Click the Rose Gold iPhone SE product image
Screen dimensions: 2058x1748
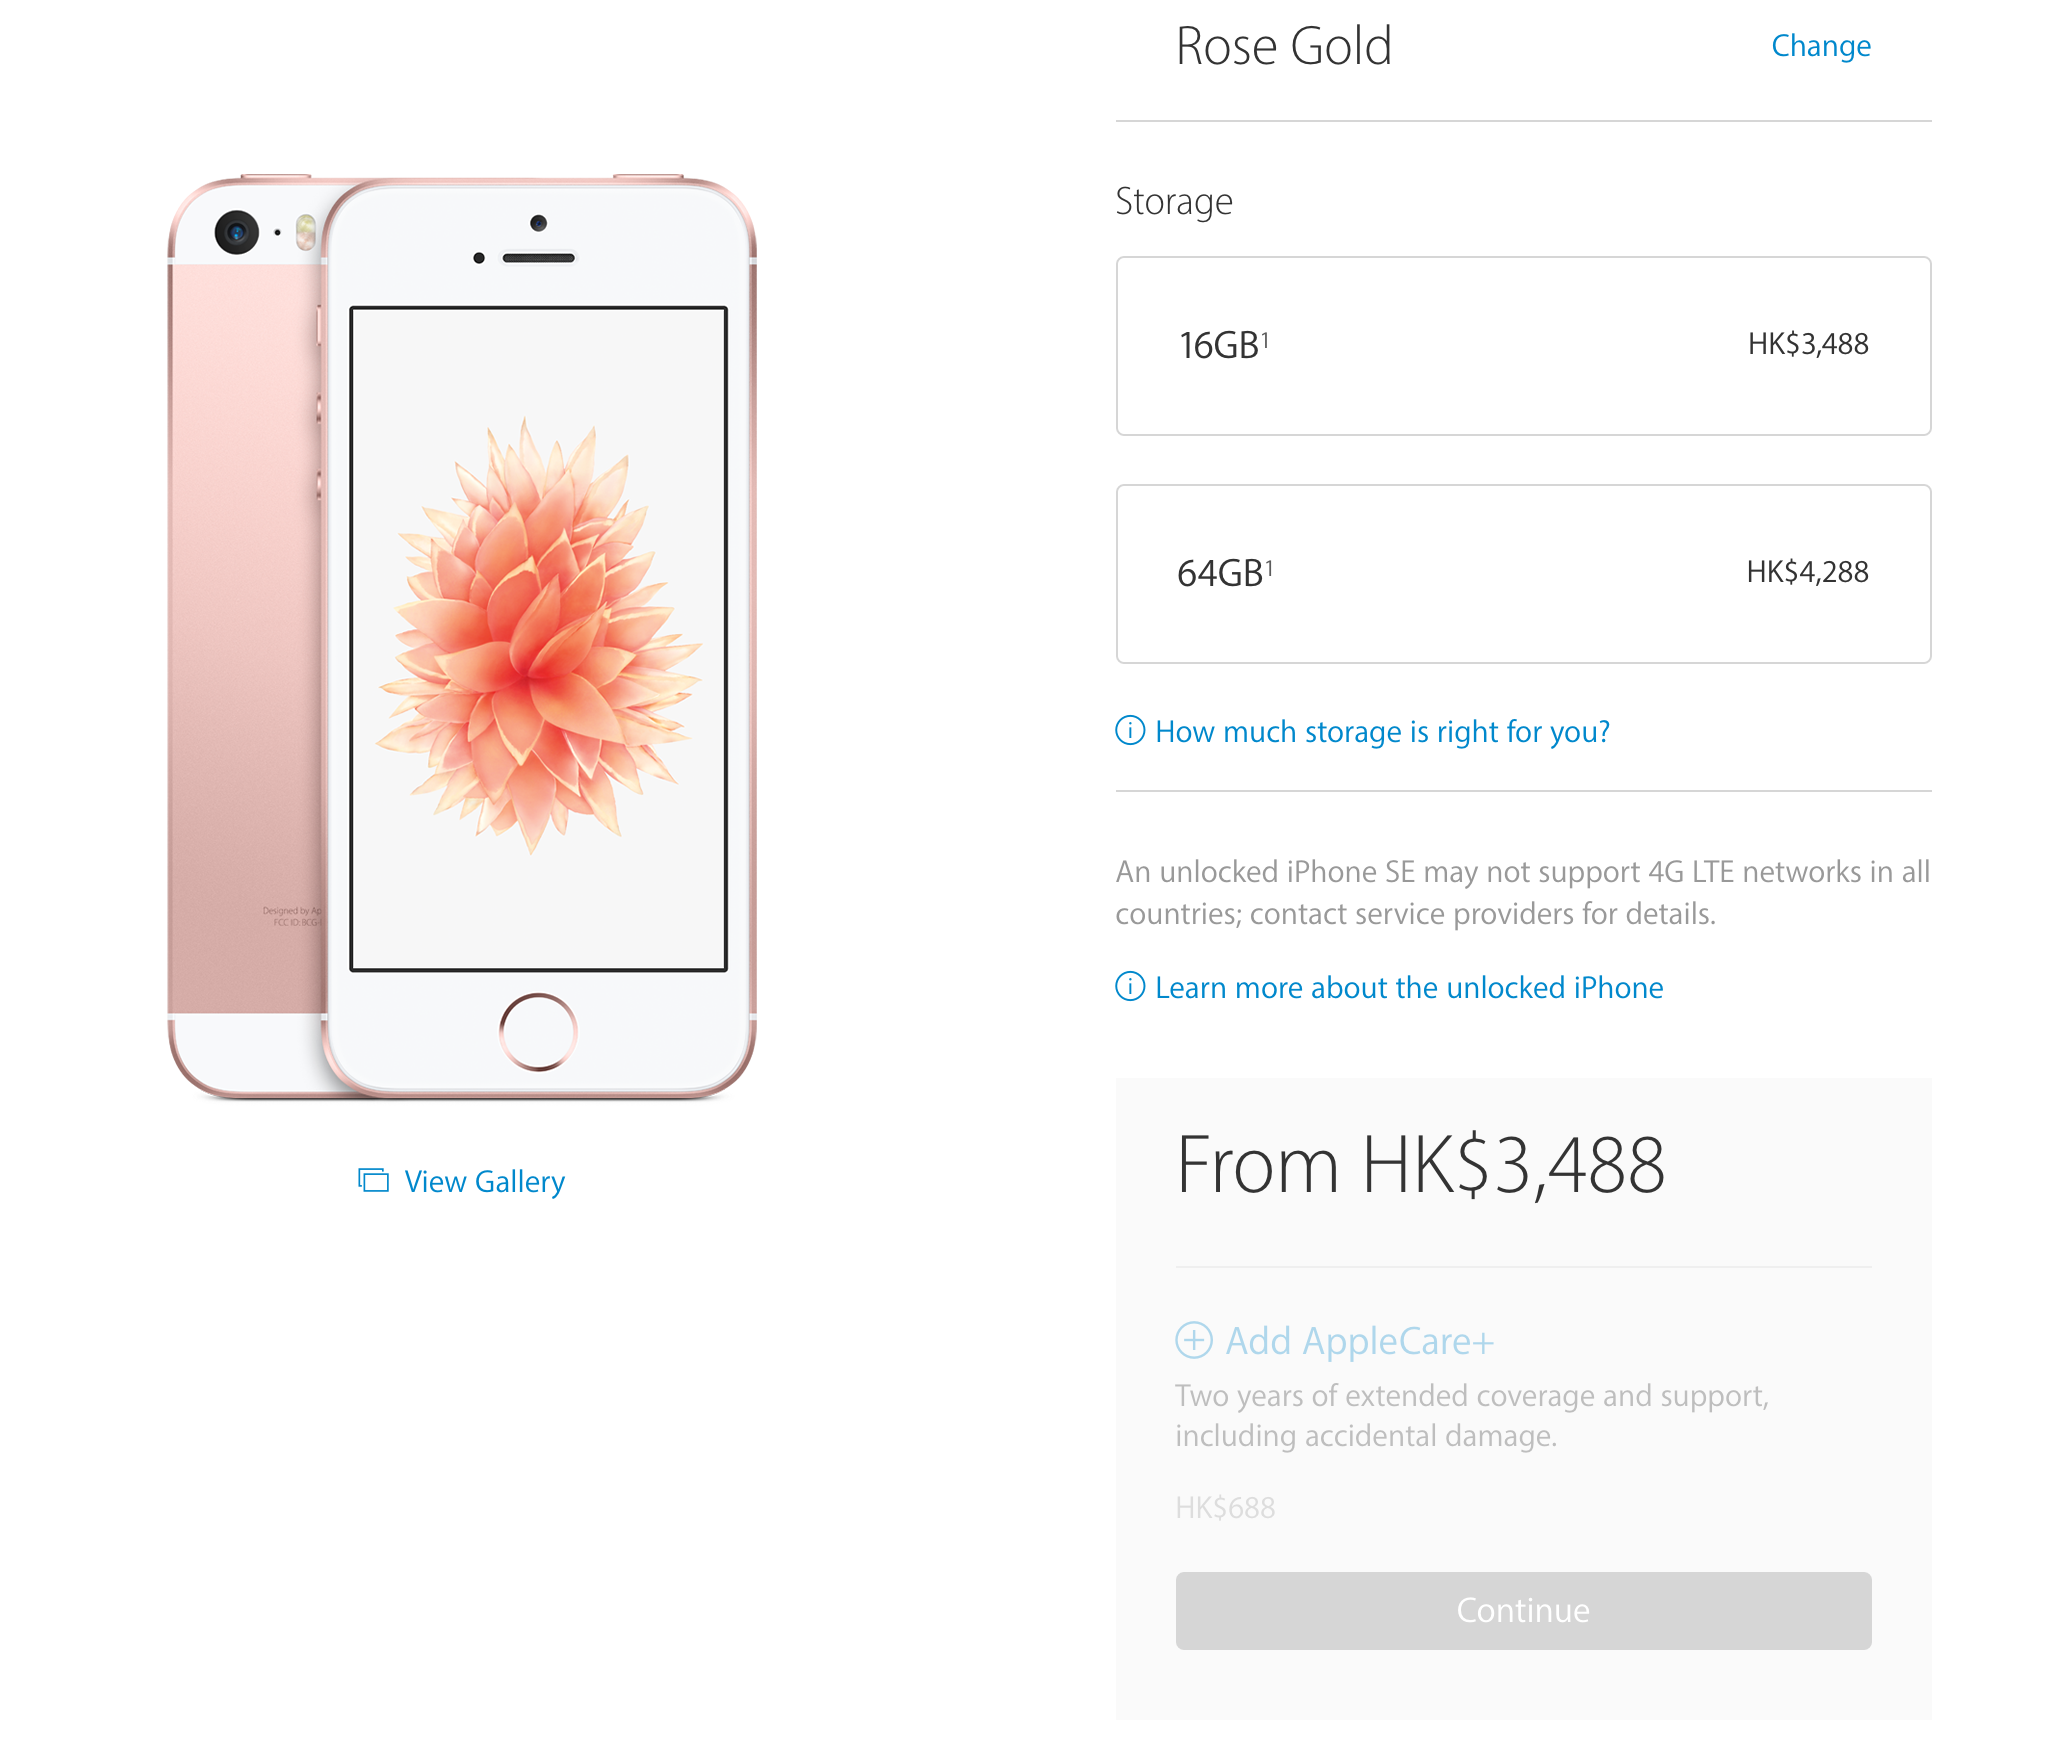tap(462, 638)
